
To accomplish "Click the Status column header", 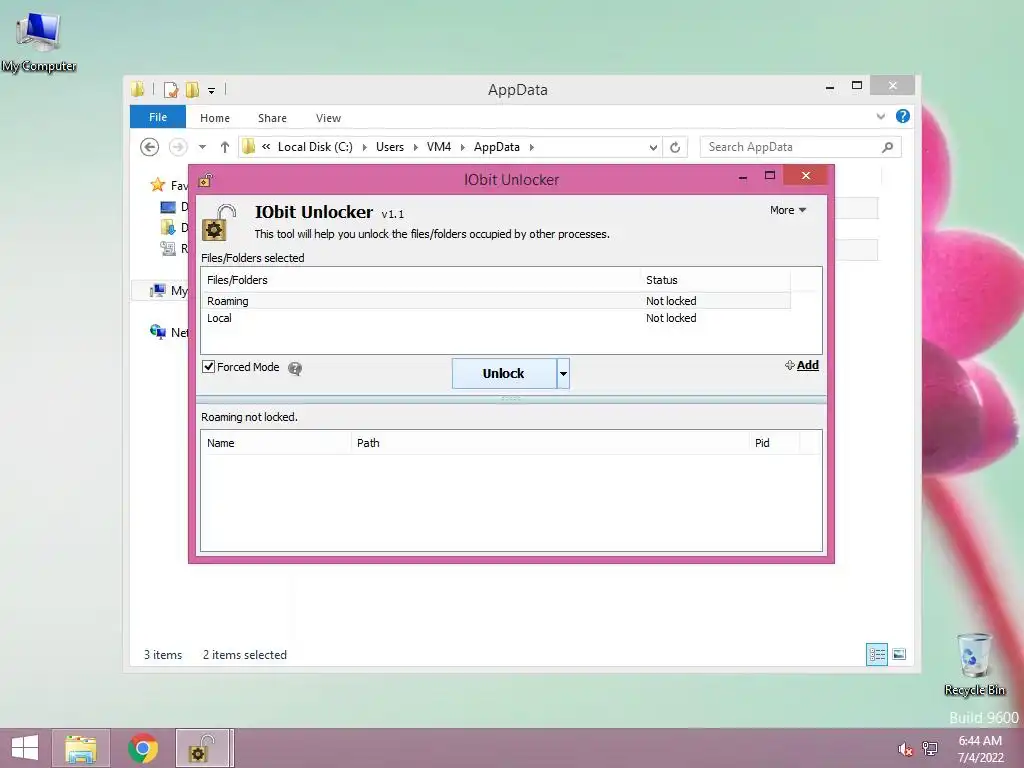I will (x=715, y=280).
